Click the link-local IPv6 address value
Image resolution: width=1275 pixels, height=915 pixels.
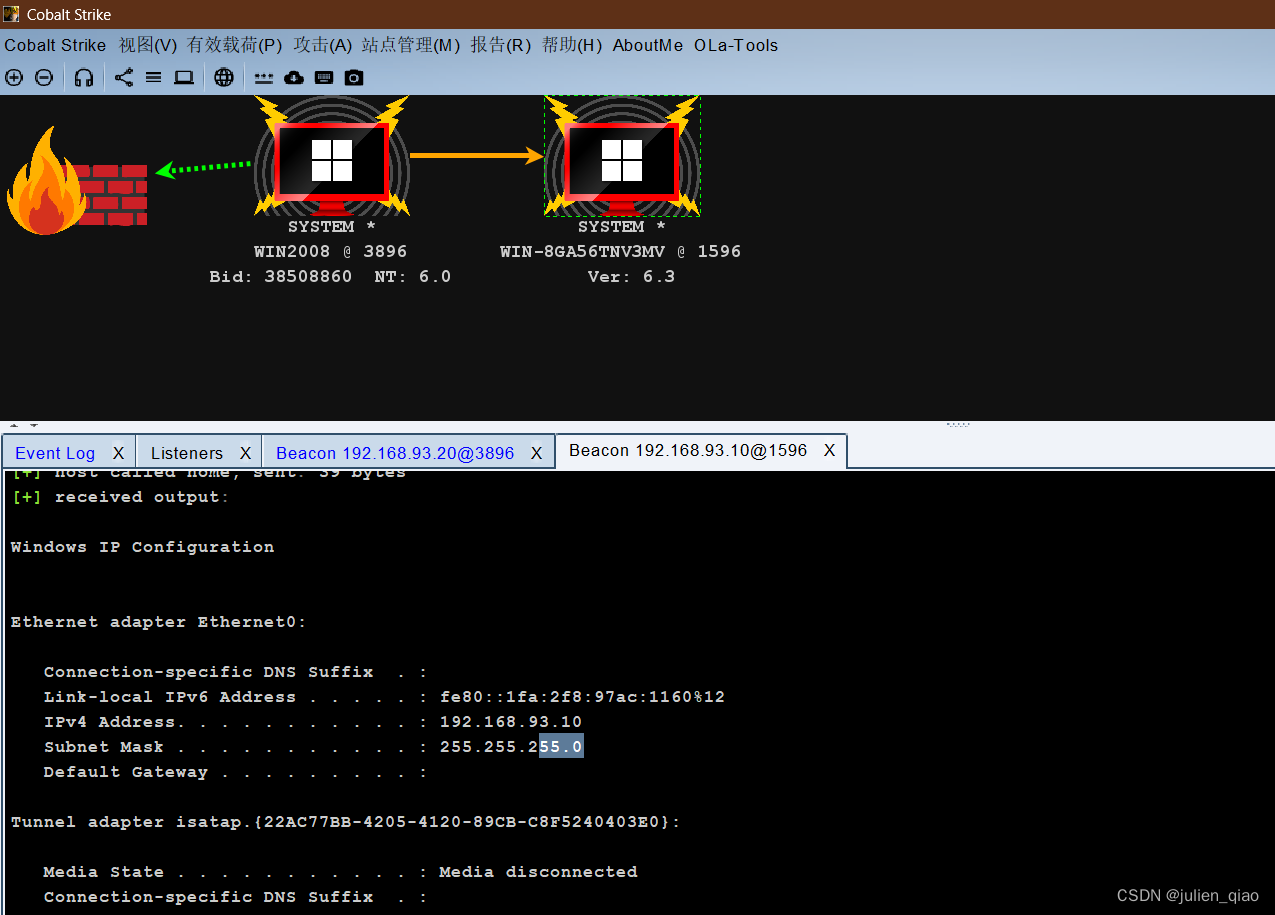pos(582,697)
